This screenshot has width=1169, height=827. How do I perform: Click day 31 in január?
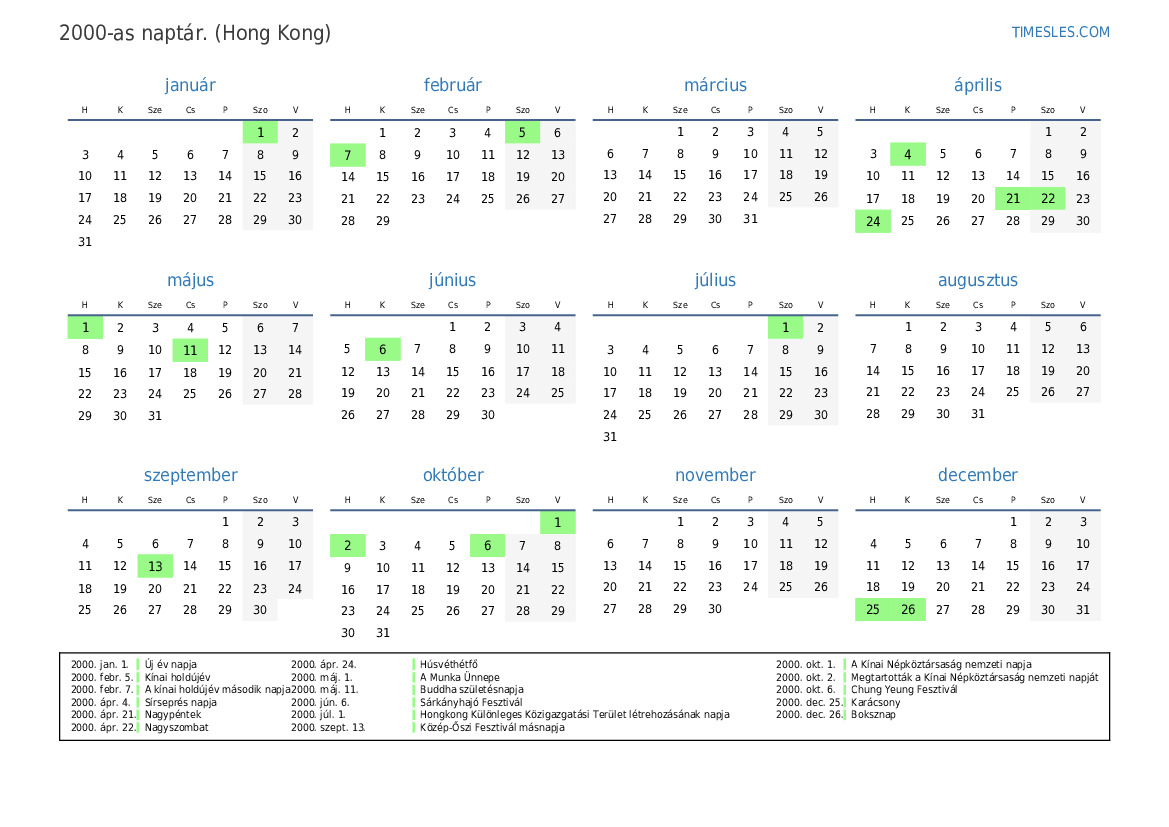[85, 242]
